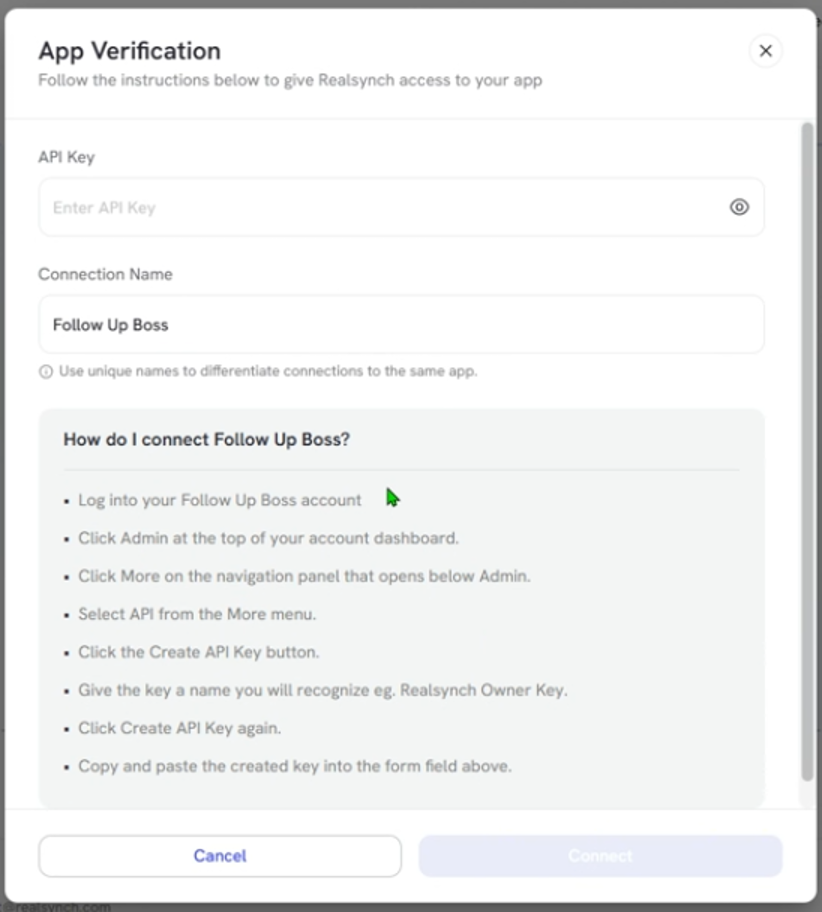822x912 pixels.
Task: Click the "Click Admin at the top" step
Action: (268, 538)
